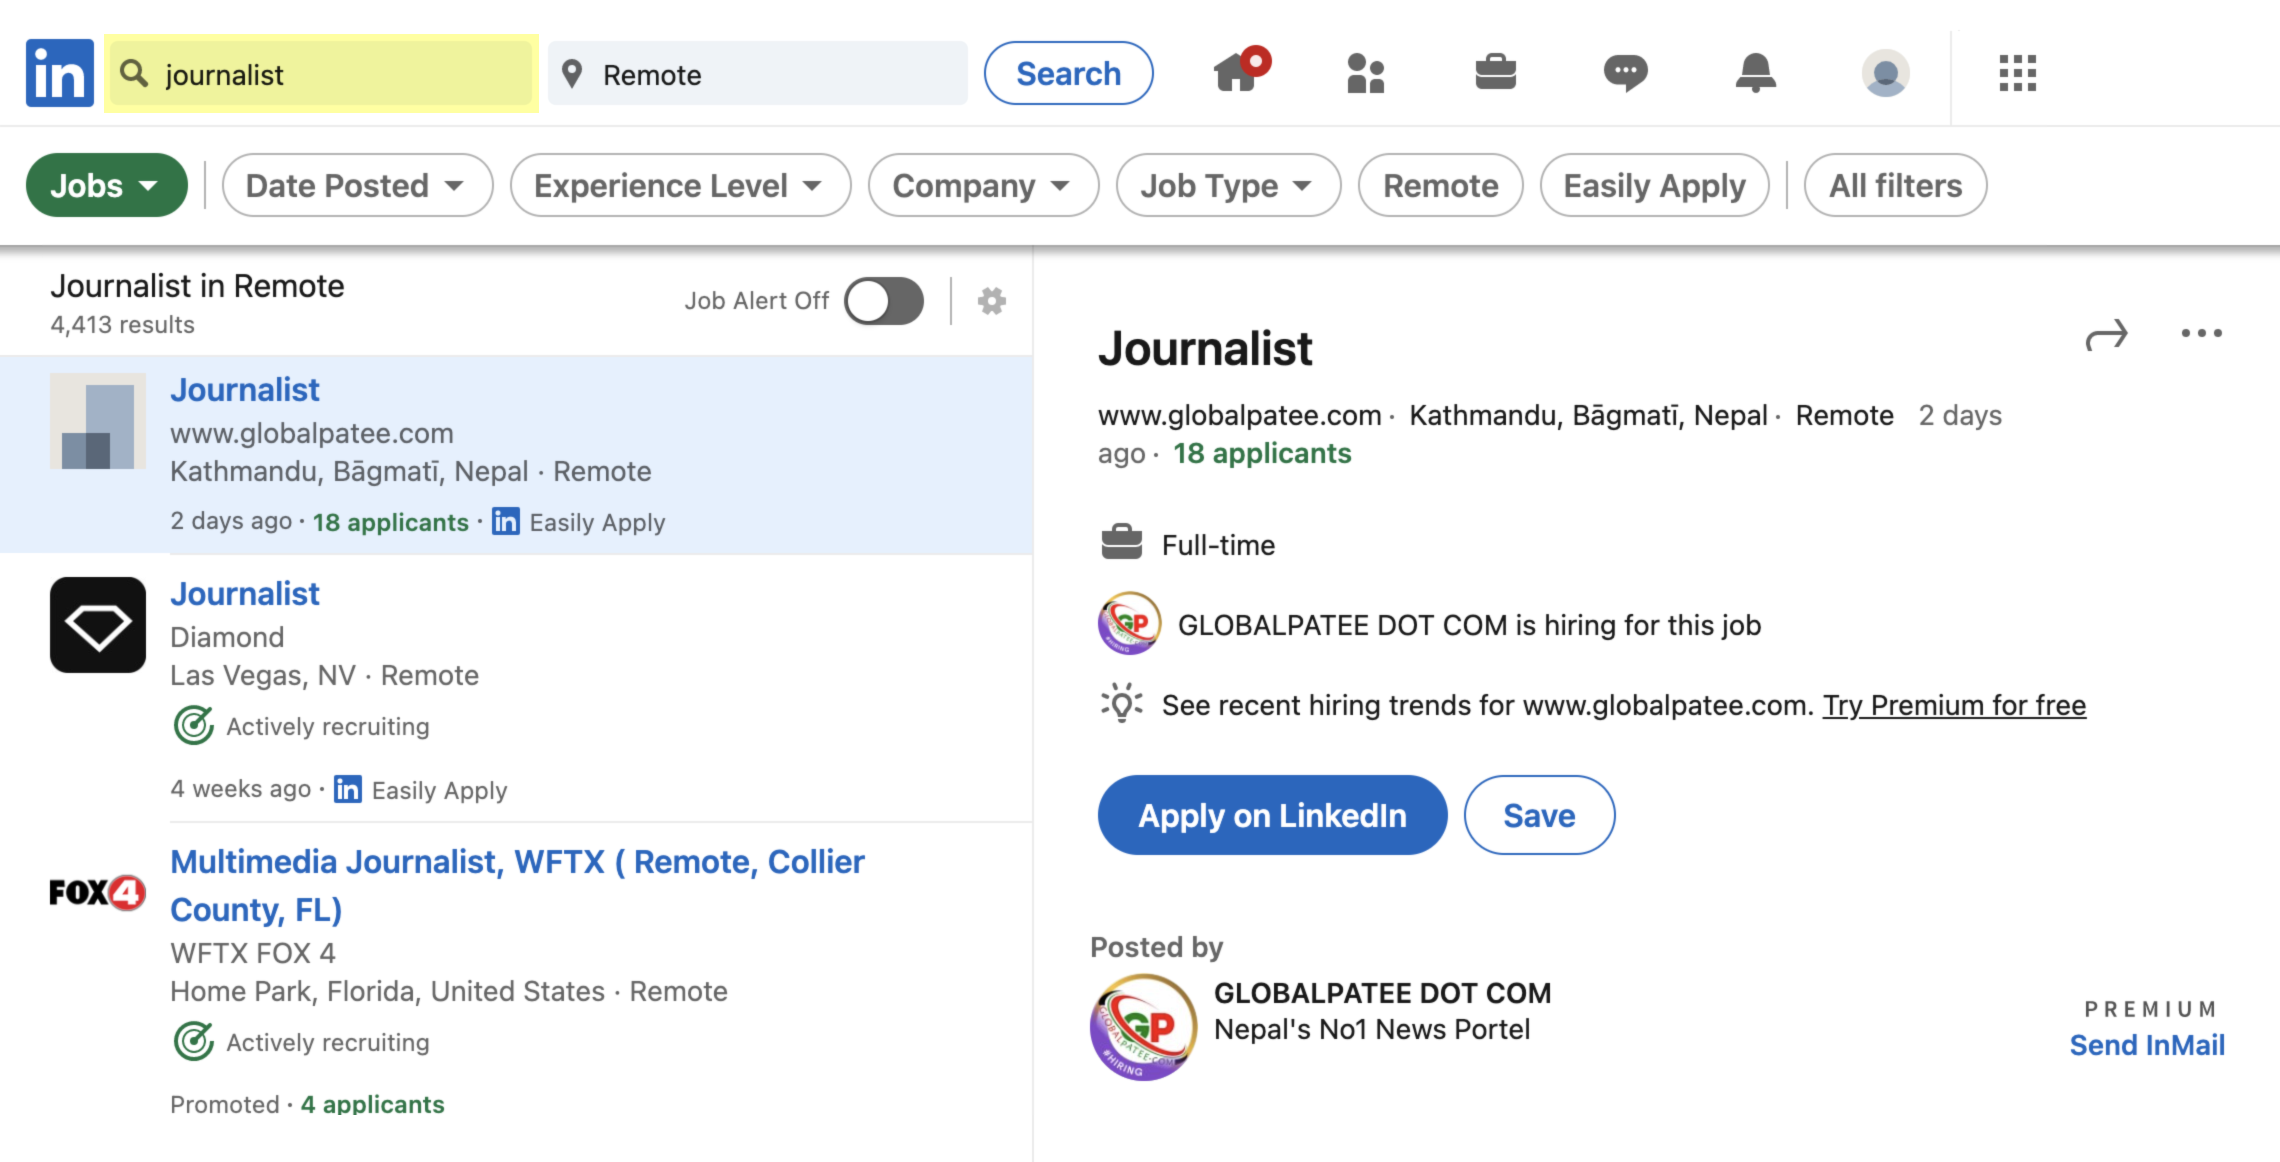Save the Journalist job
This screenshot has height=1162, width=2280.
(1539, 815)
